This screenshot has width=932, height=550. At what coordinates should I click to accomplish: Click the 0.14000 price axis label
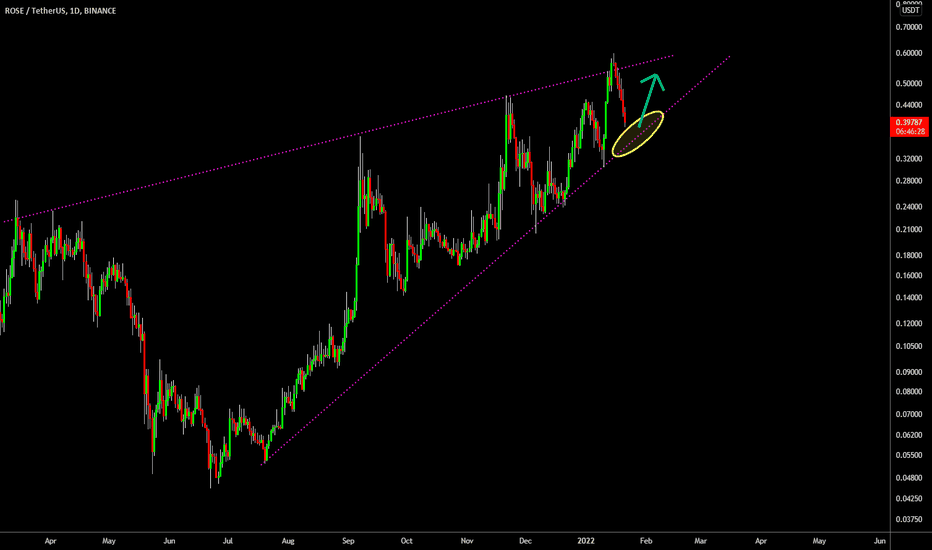click(x=909, y=298)
